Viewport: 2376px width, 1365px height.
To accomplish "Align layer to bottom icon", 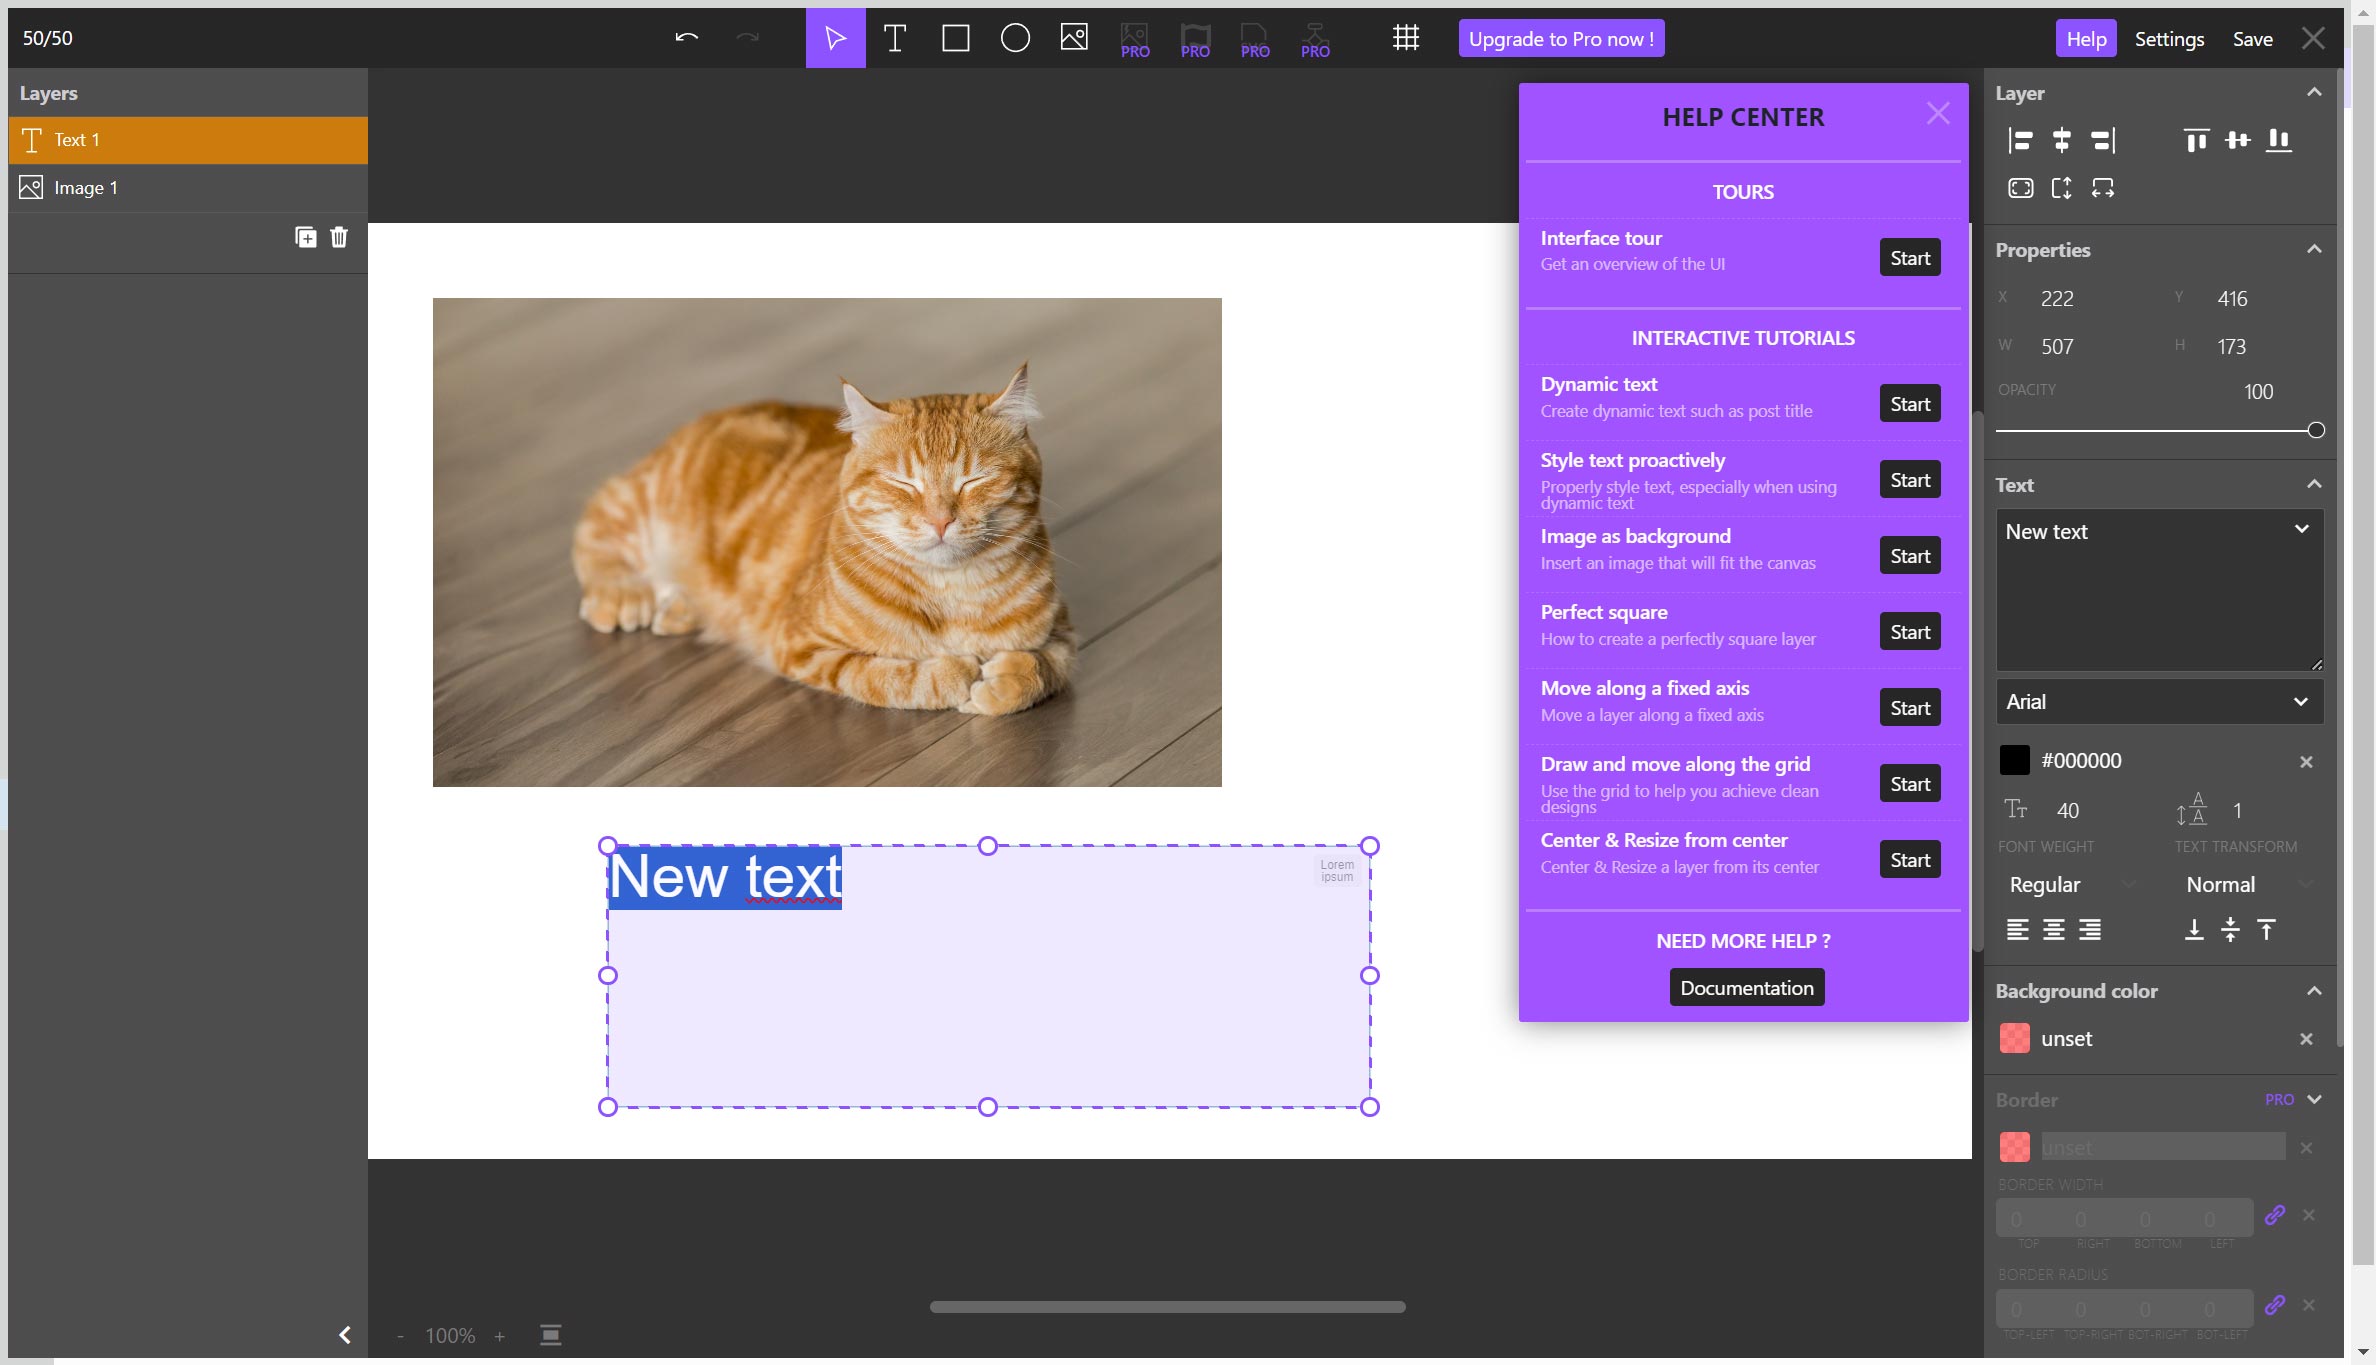I will (2279, 140).
